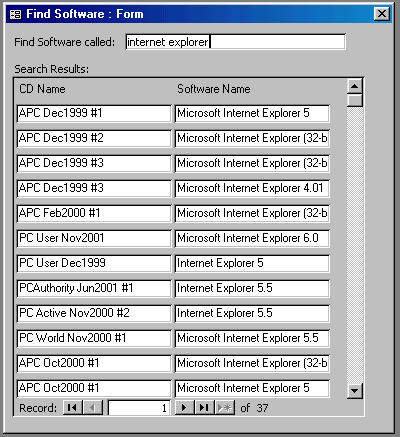
Task: Advance to next record arrow
Action: pyautogui.click(x=184, y=408)
